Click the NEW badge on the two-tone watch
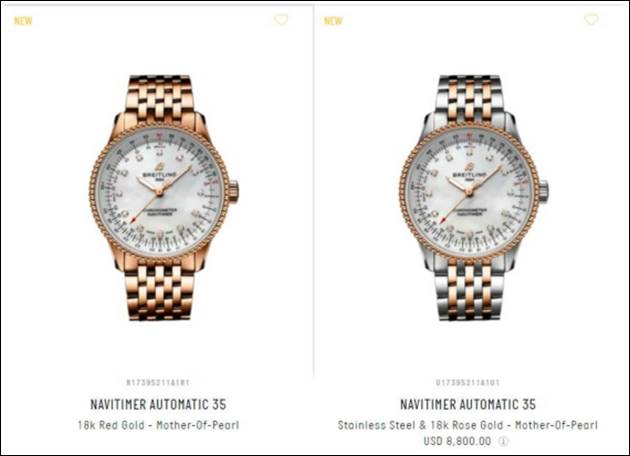630x456 pixels. (333, 21)
